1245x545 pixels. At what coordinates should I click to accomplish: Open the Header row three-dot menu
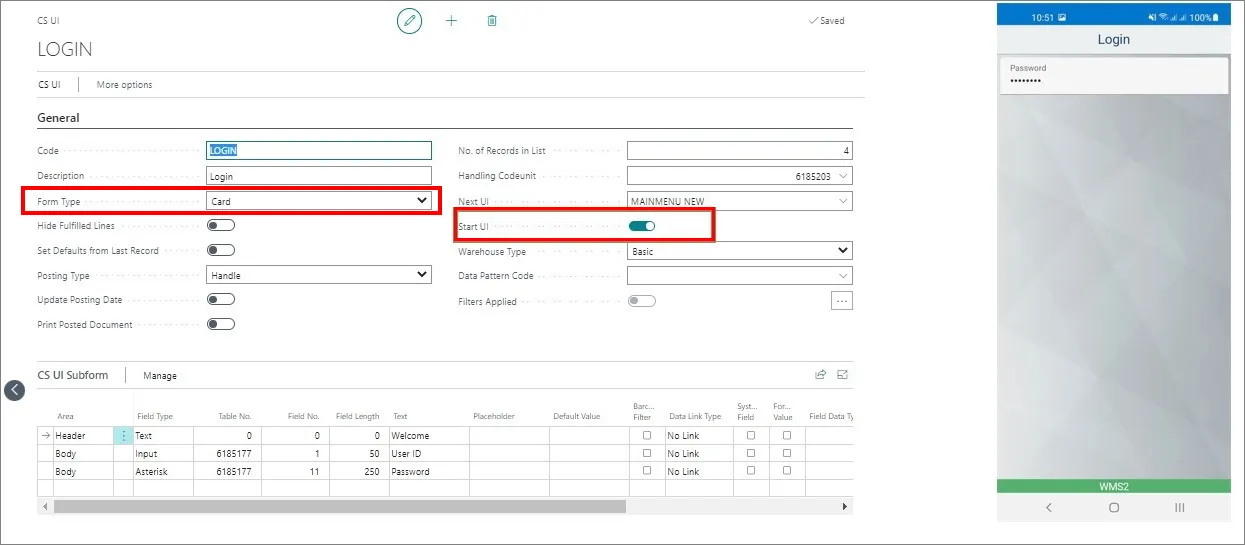(x=124, y=436)
